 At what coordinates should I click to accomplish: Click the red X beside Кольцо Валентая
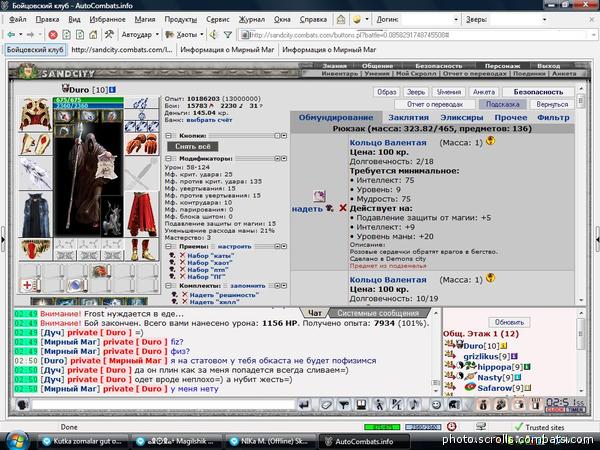[343, 208]
